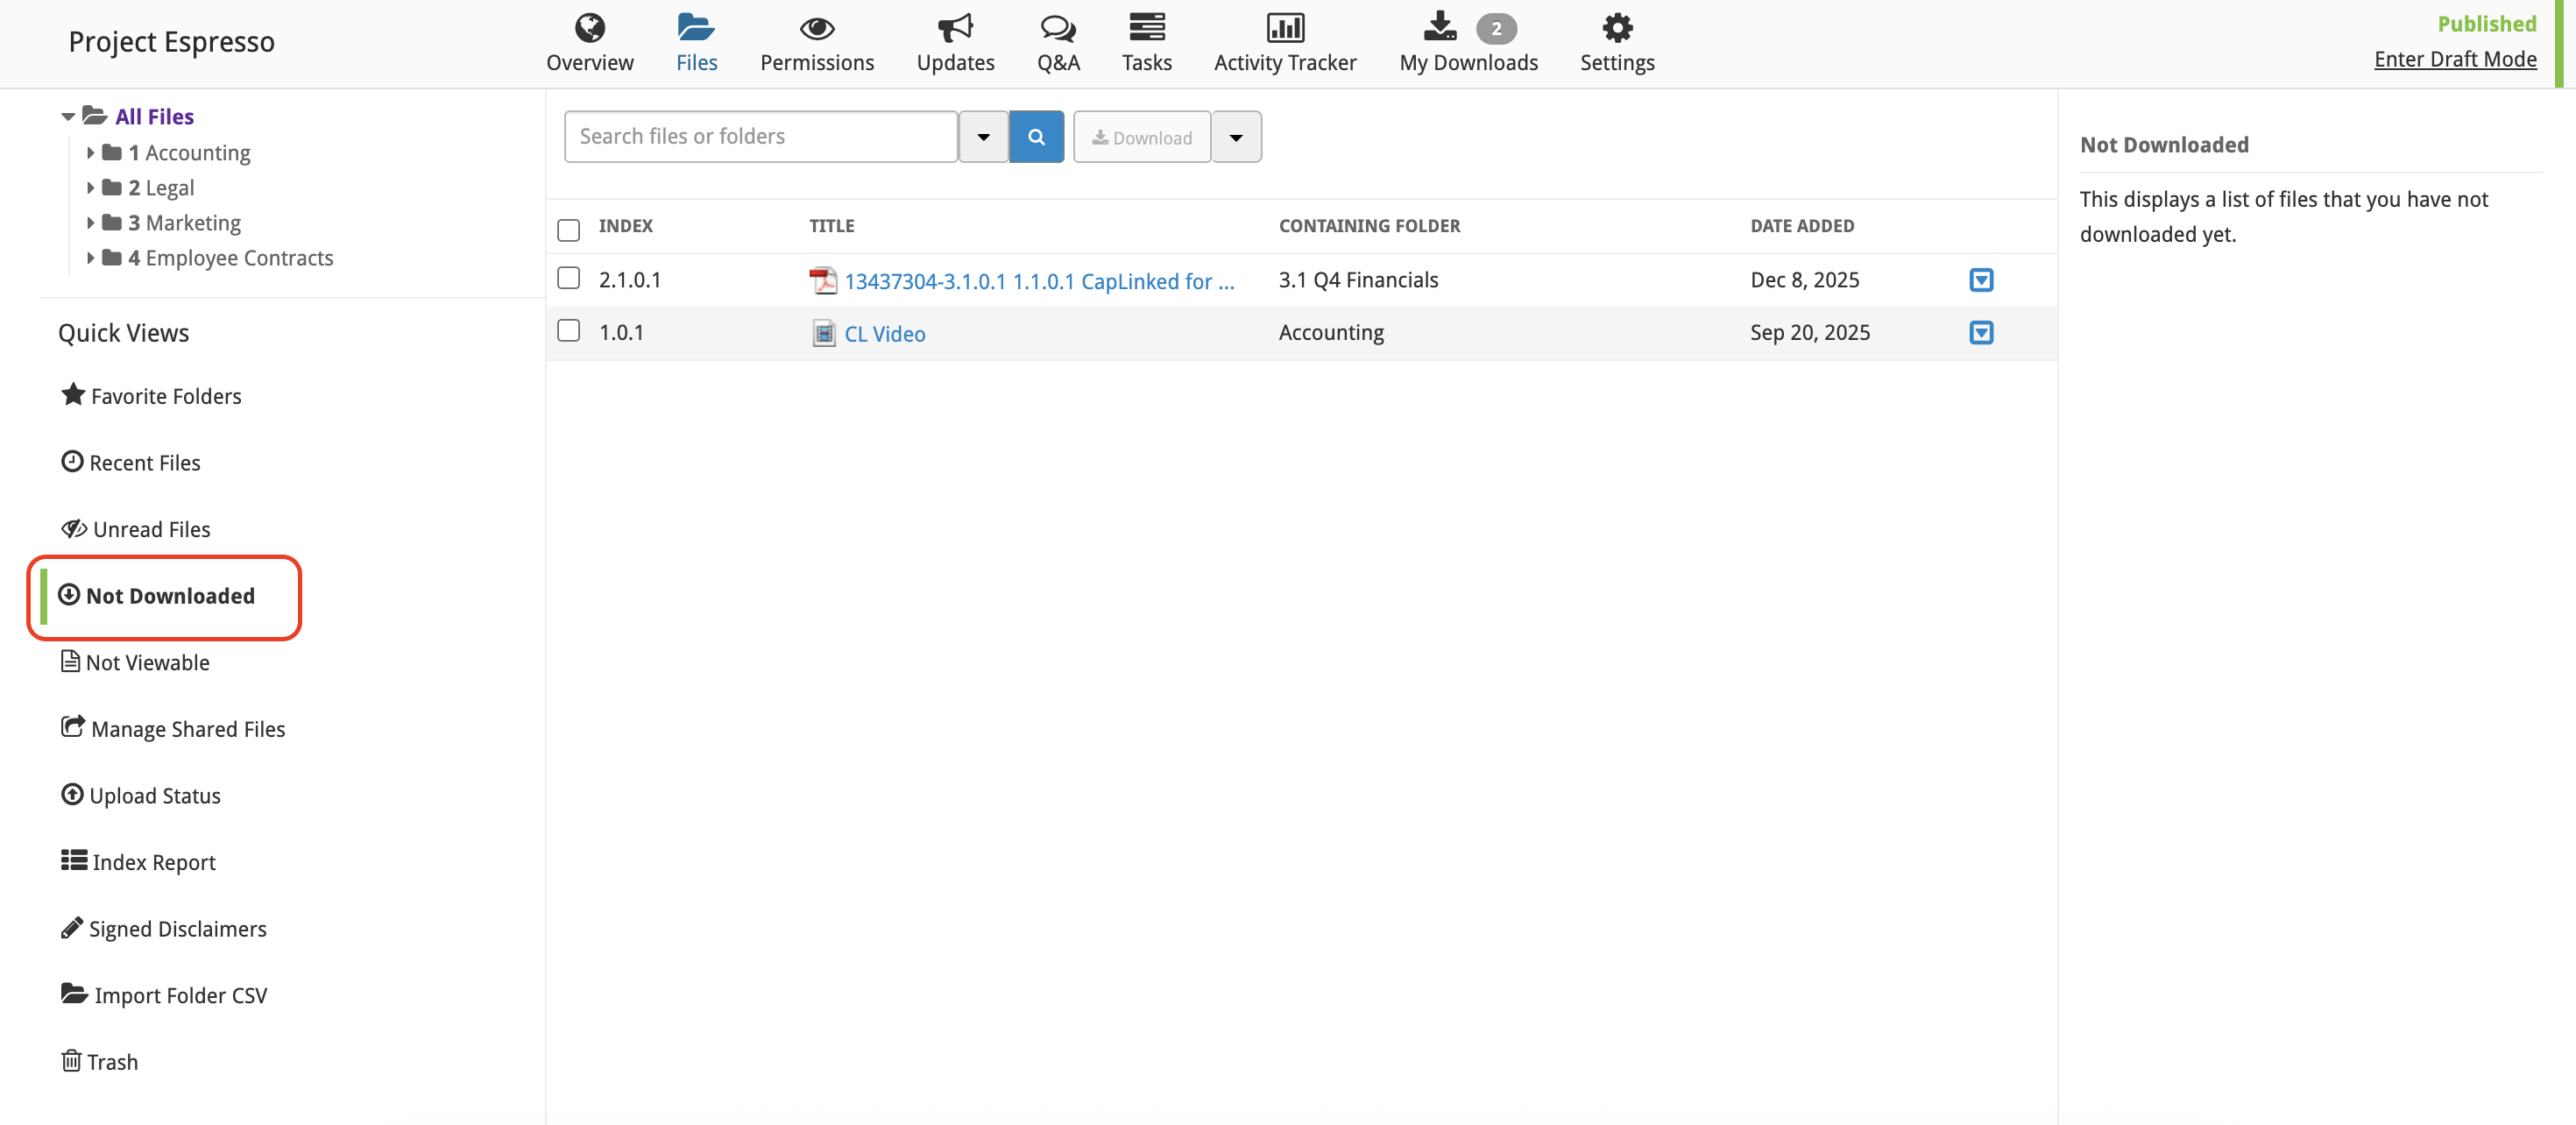Image resolution: width=2576 pixels, height=1125 pixels.
Task: Expand the 3 Marketing folder
Action: 91,223
